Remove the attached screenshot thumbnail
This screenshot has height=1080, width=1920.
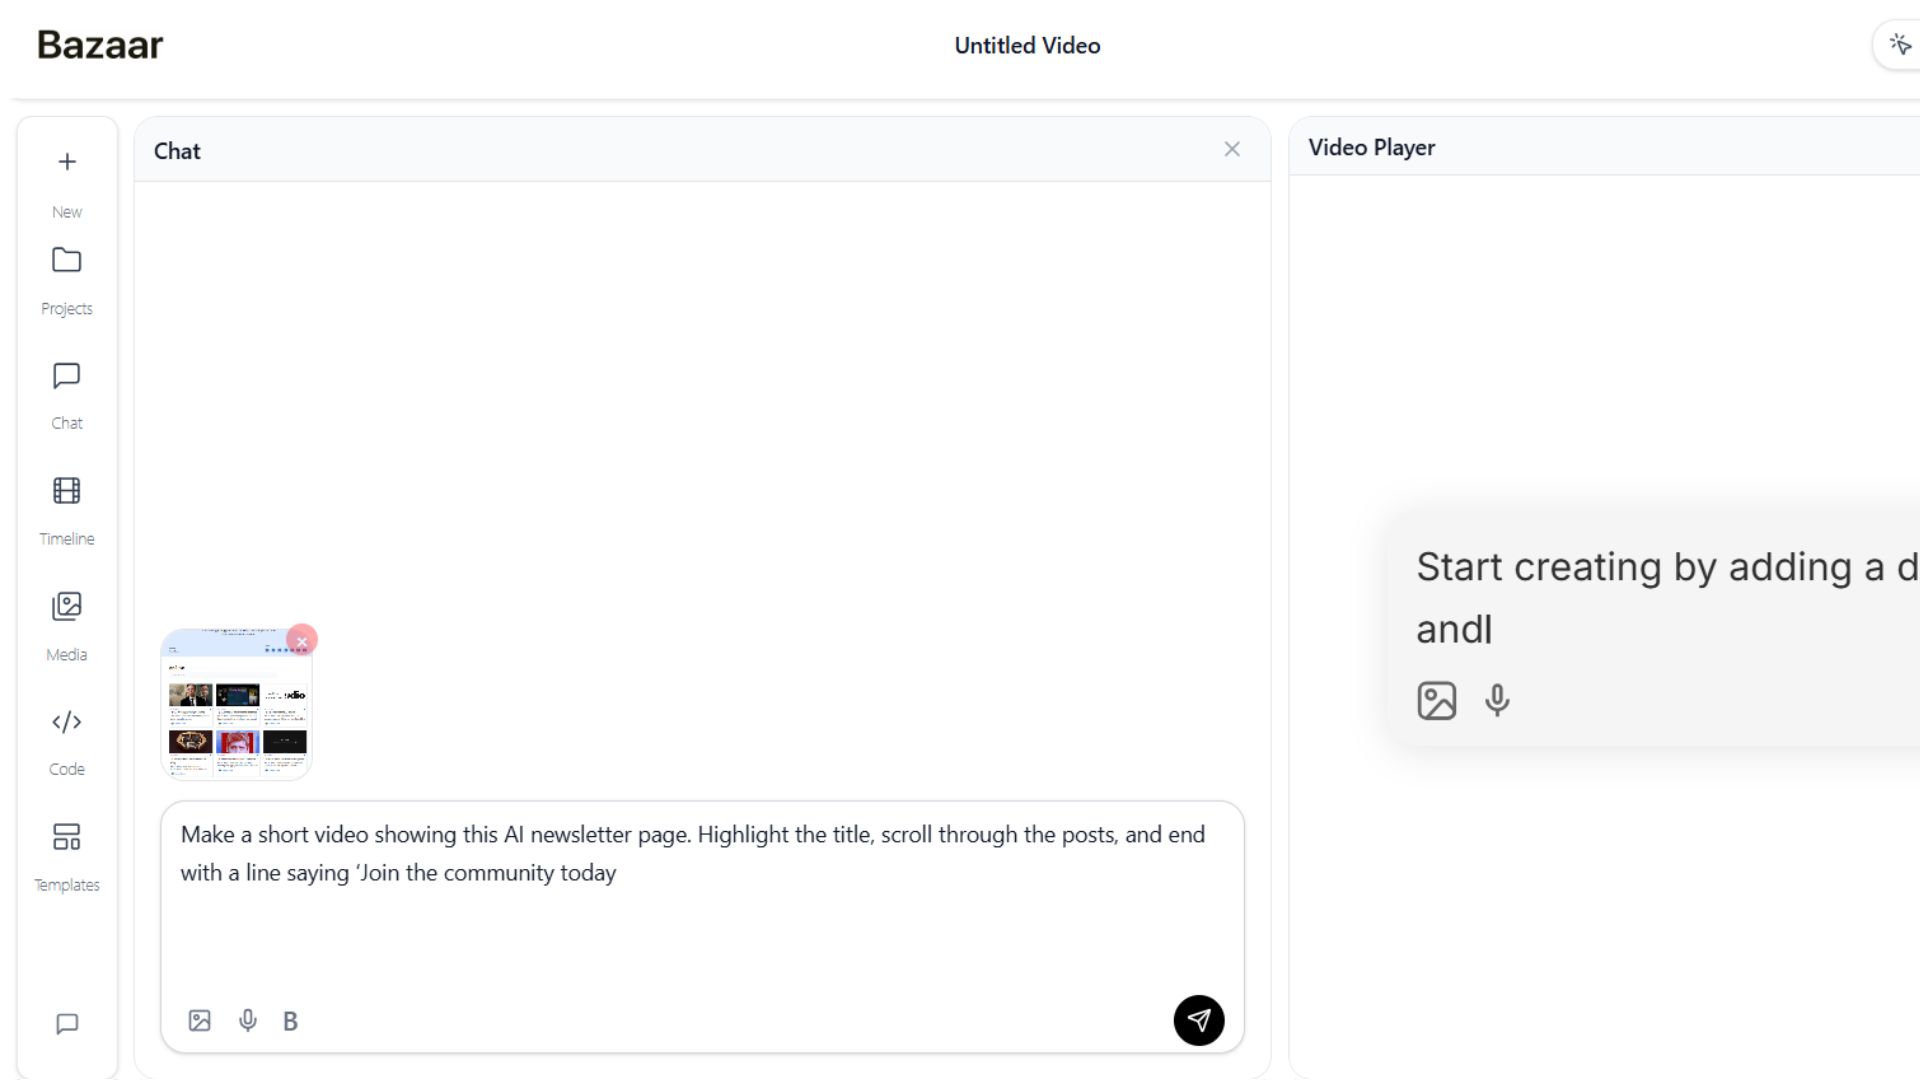(x=302, y=640)
